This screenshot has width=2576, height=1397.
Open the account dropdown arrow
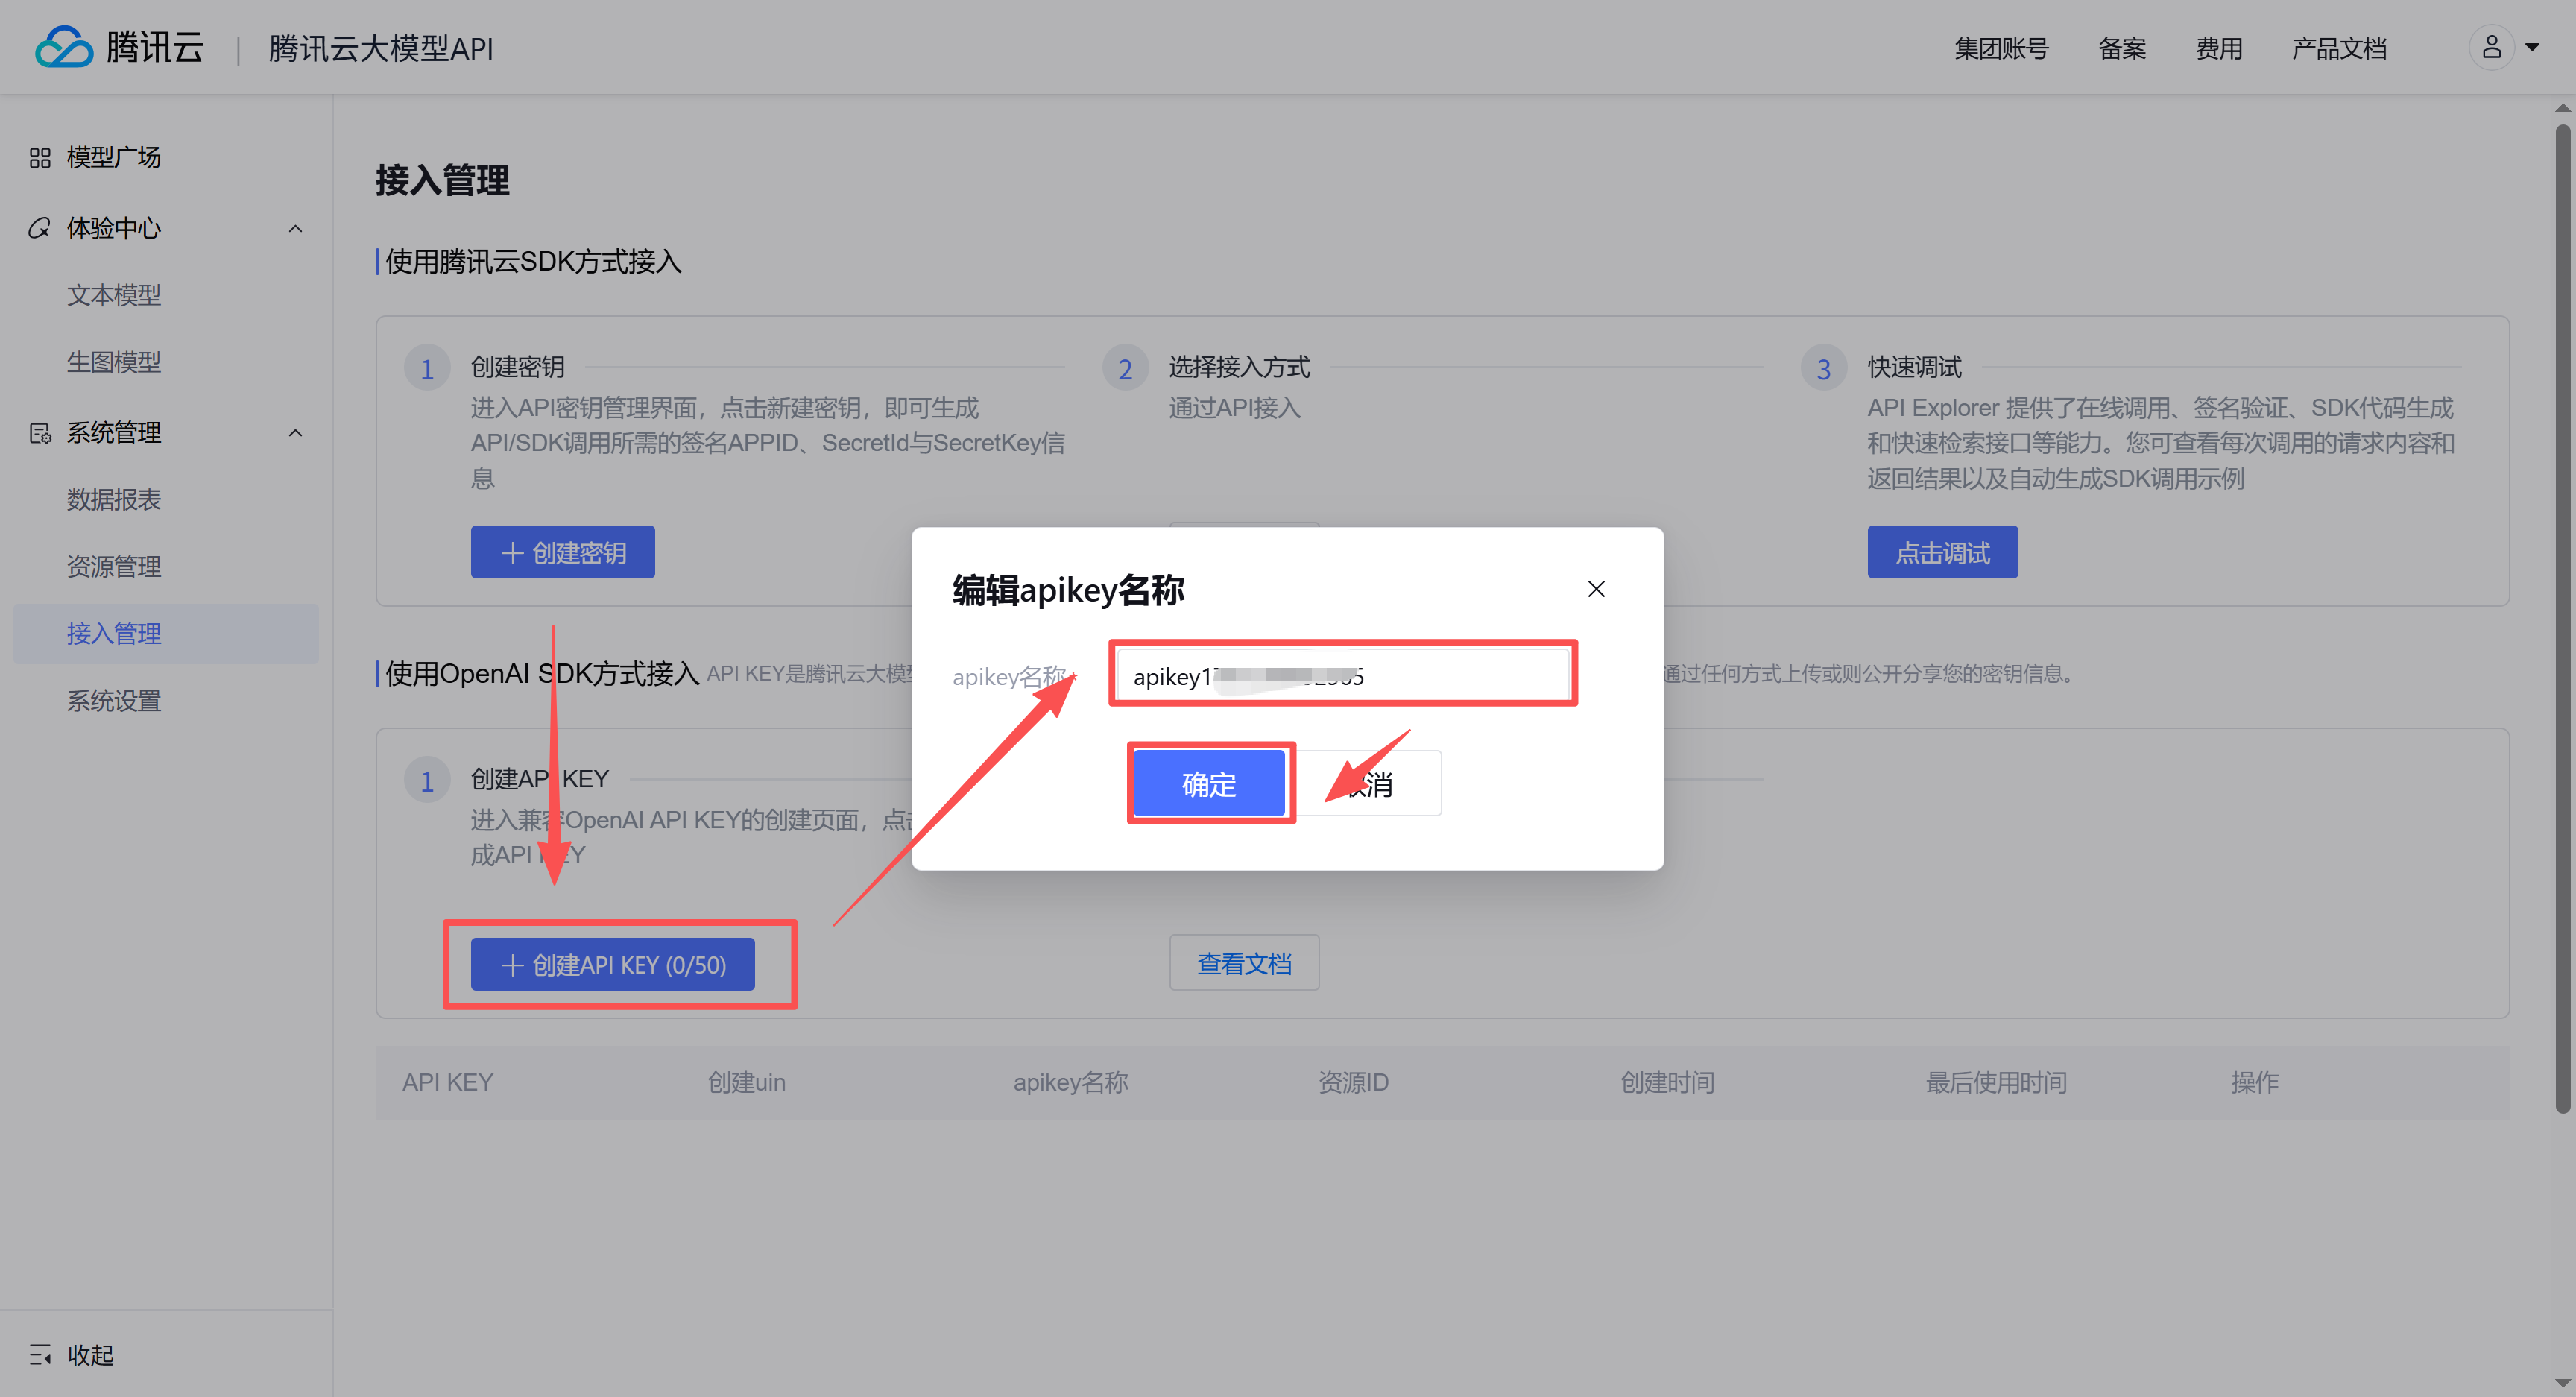tap(2532, 47)
